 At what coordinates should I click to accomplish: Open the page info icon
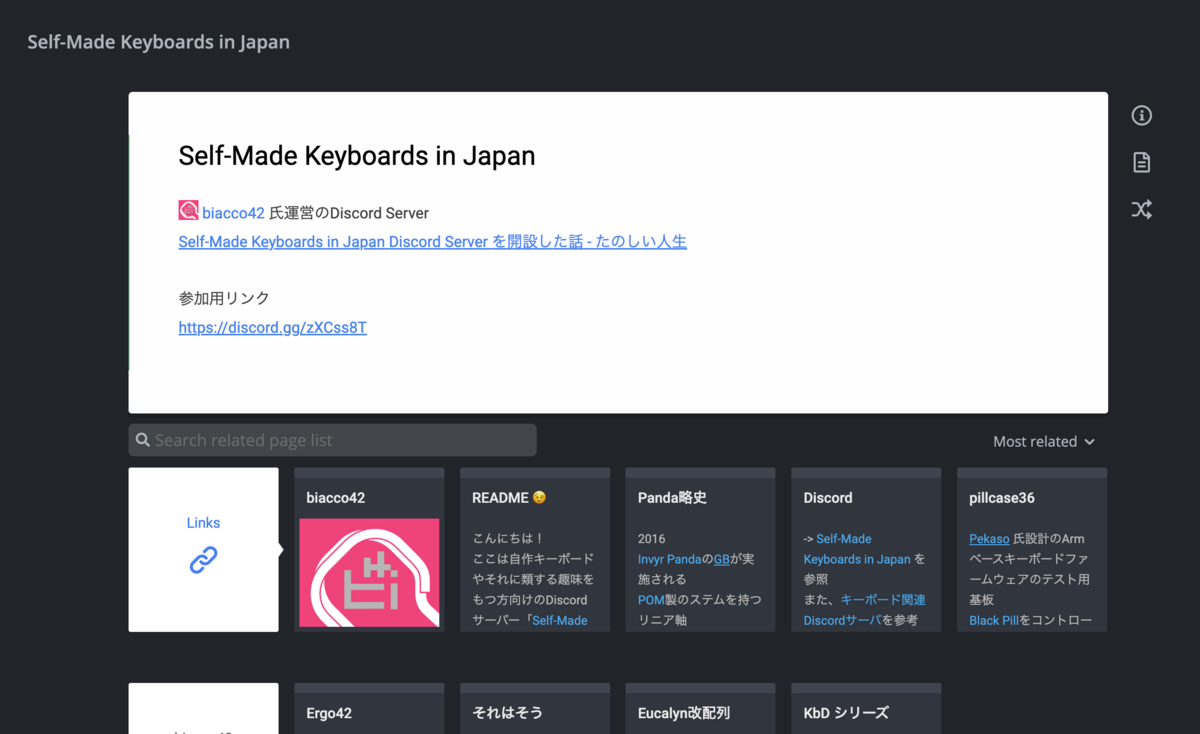[x=1141, y=116]
